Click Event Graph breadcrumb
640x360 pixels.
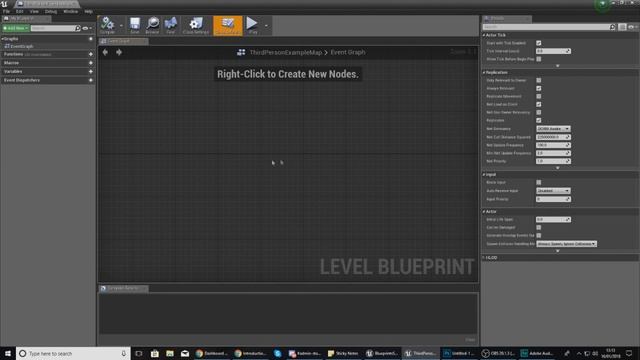click(x=348, y=52)
